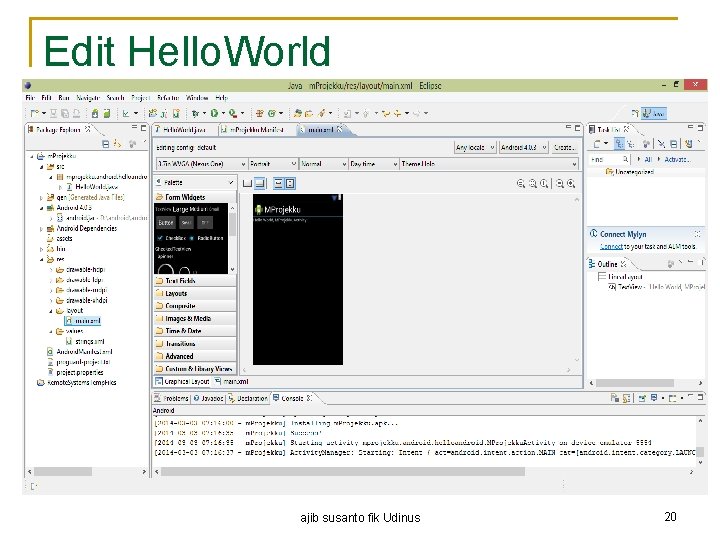The image size is (720, 540).
Task: Click the Collapse All icon in Task List
Action: [x=673, y=144]
